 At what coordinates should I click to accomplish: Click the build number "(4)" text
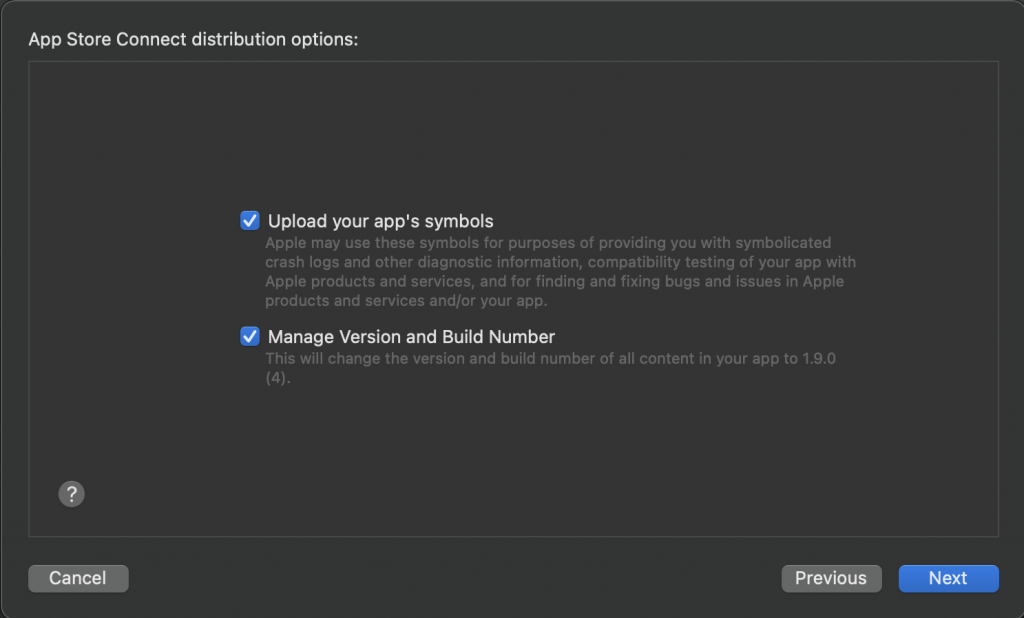click(x=277, y=378)
